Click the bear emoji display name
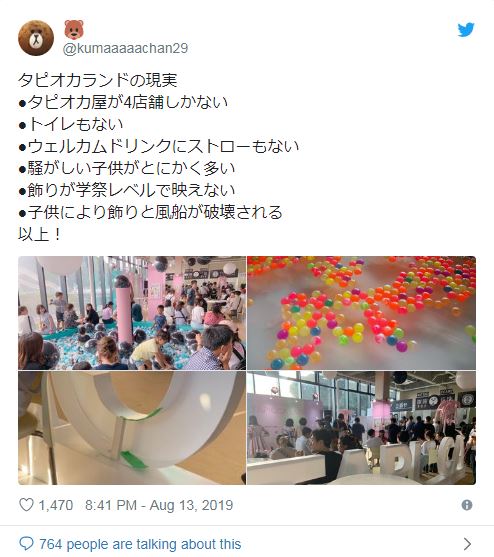Image resolution: width=494 pixels, height=557 pixels. pyautogui.click(x=74, y=29)
